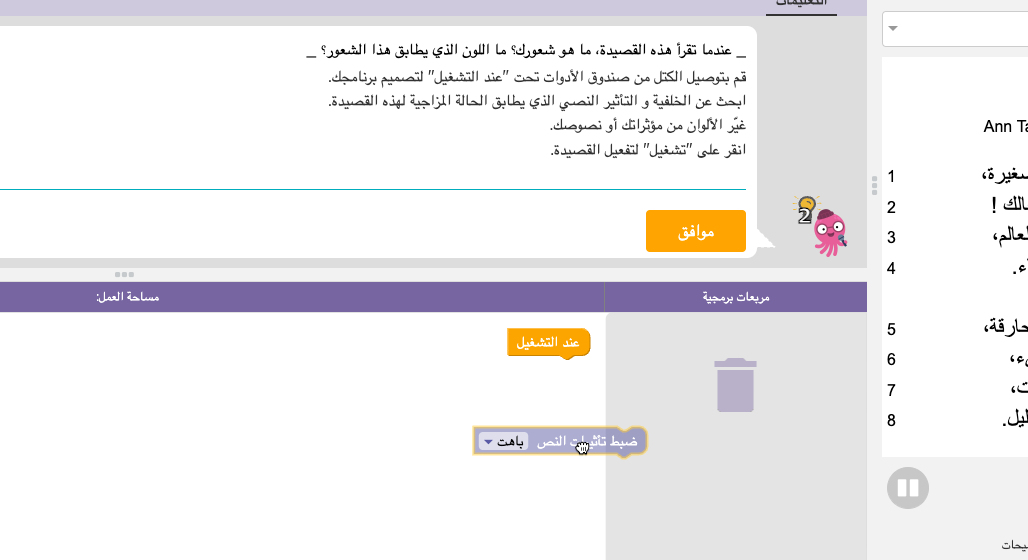Click the مساحة العمل workspace header

[x=128, y=297]
